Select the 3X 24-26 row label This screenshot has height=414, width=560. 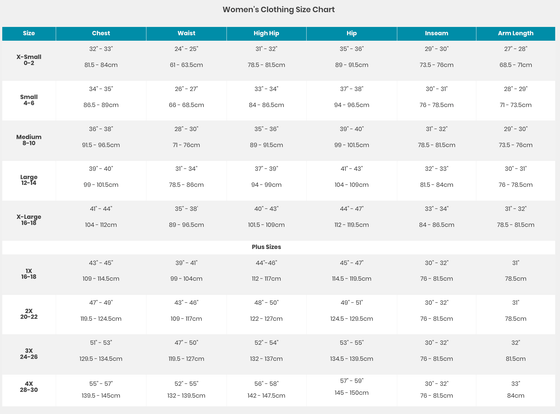(29, 354)
